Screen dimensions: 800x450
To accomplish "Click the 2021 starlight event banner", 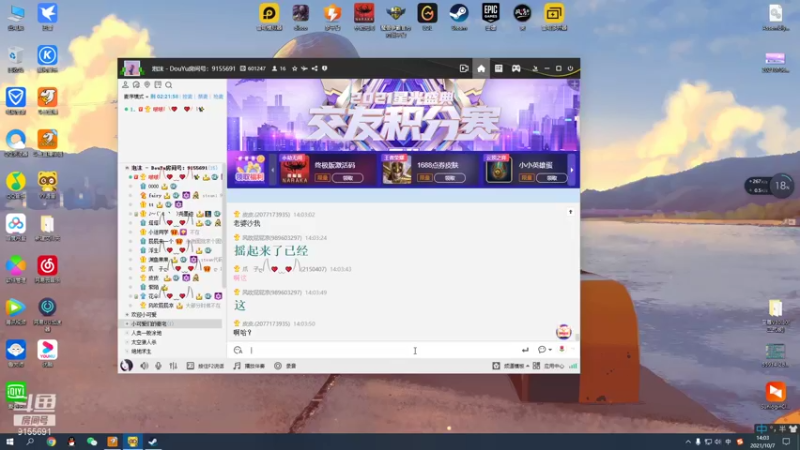I will point(403,115).
